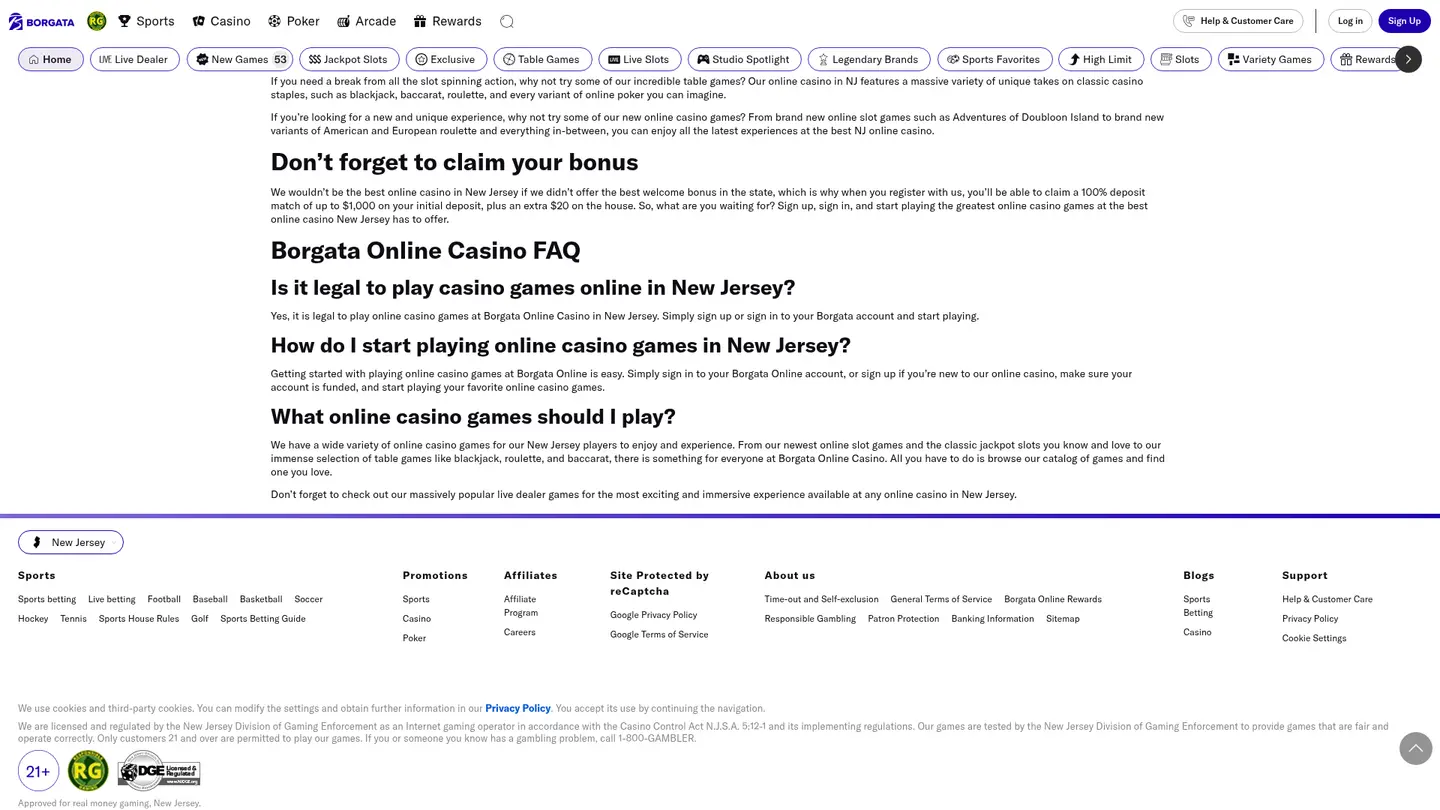Open the Cookie Settings link
The width and height of the screenshot is (1440, 810).
[1314, 638]
